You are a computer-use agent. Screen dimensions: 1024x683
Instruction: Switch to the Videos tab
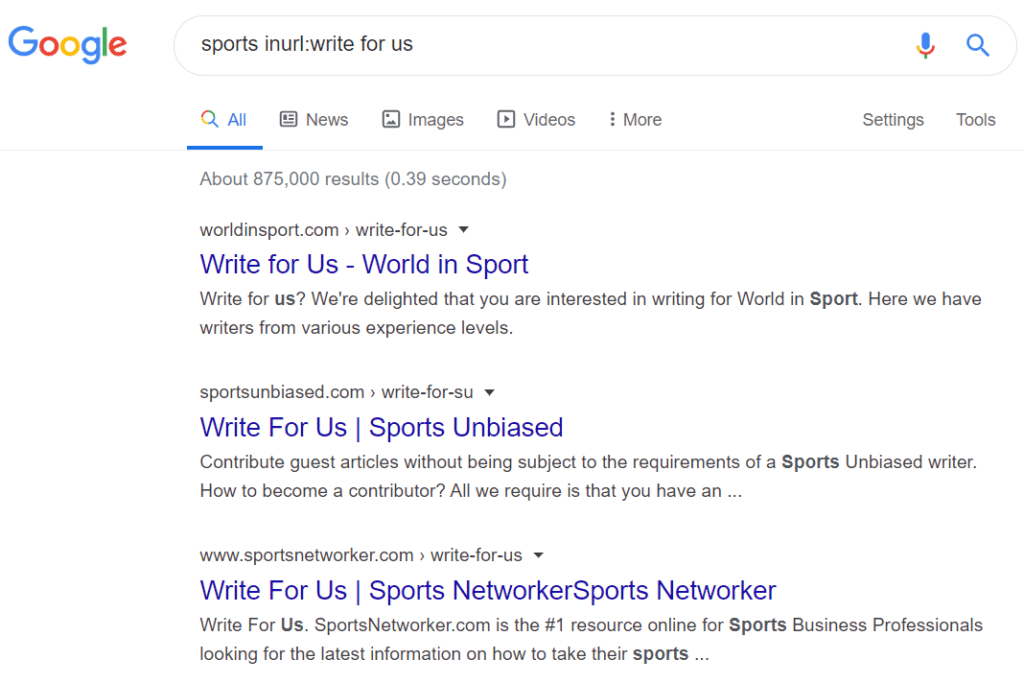click(x=536, y=119)
